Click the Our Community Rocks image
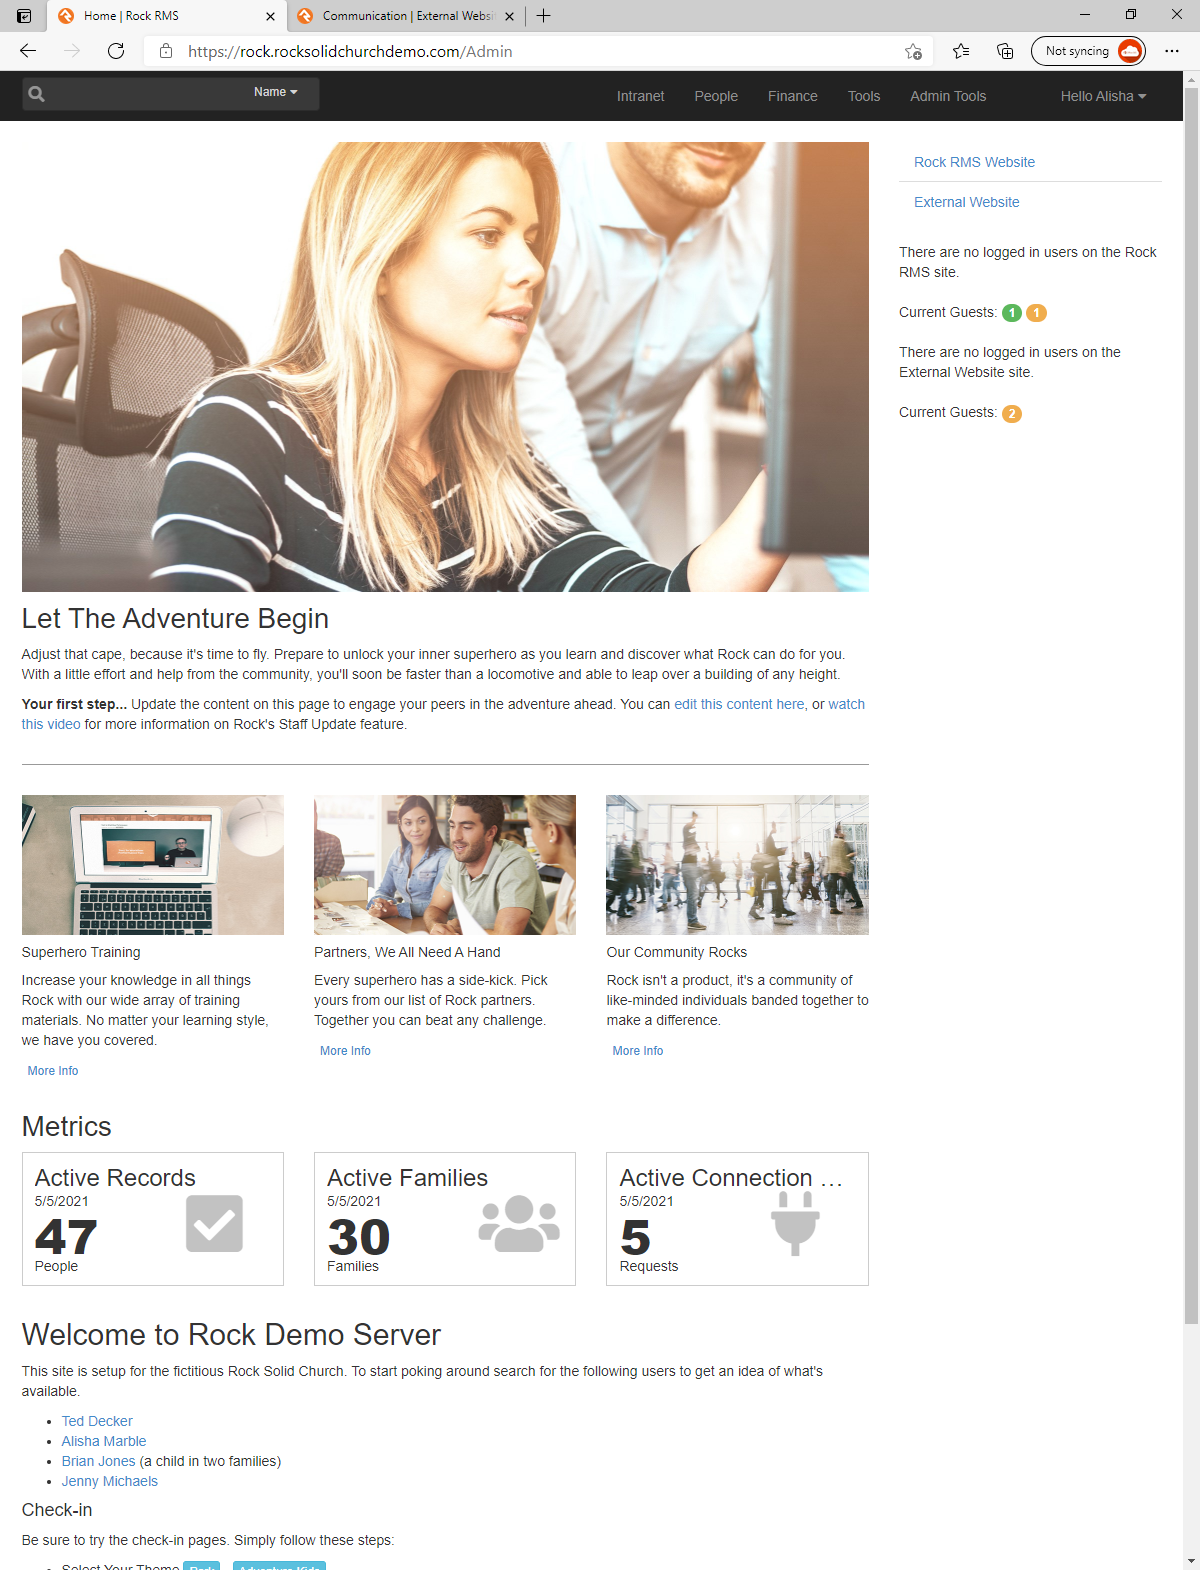The image size is (1200, 1570). [737, 865]
